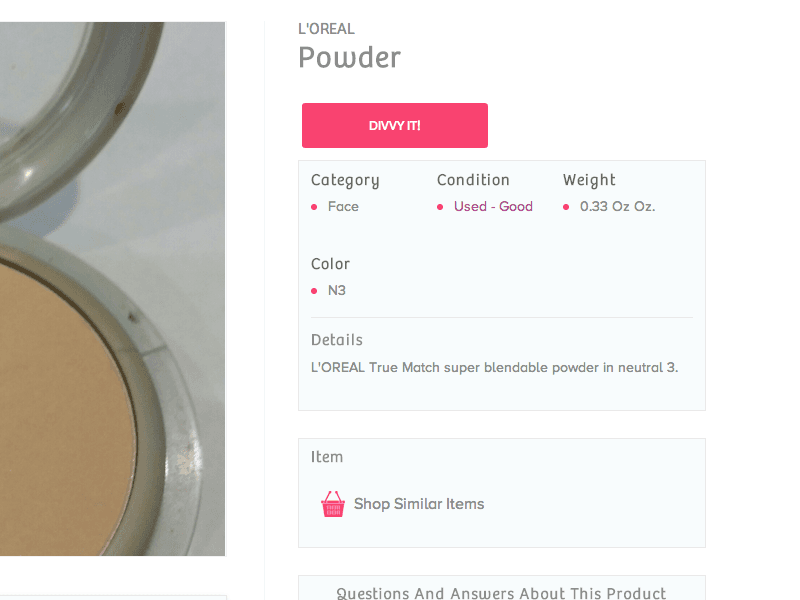Viewport: 800px width, 600px height.
Task: Click the 0.33 Oz weight value
Action: pos(617,207)
